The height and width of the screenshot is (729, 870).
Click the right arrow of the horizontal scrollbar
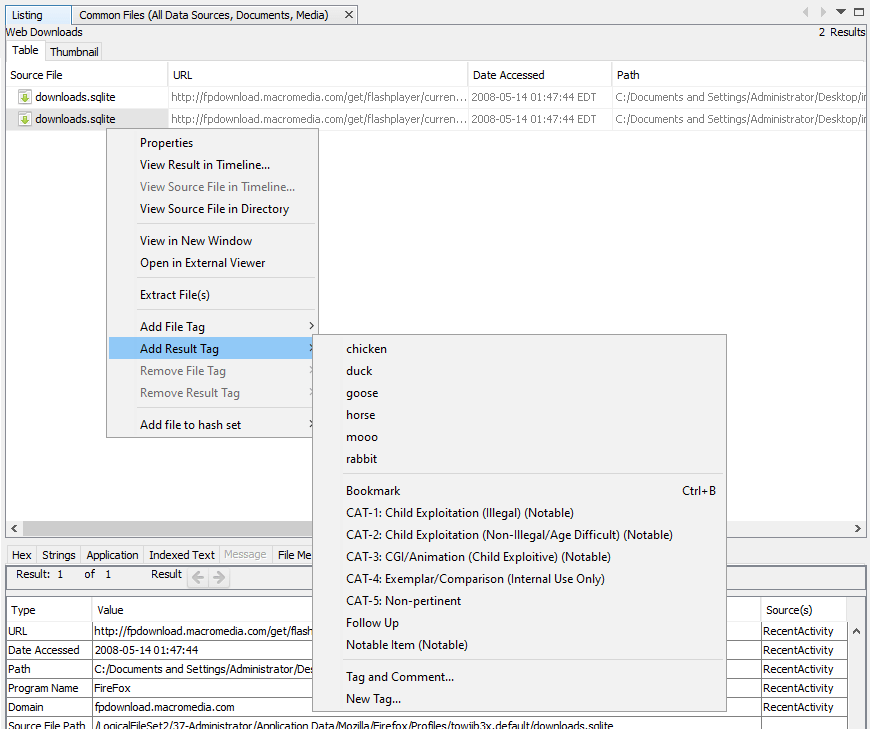pos(858,528)
